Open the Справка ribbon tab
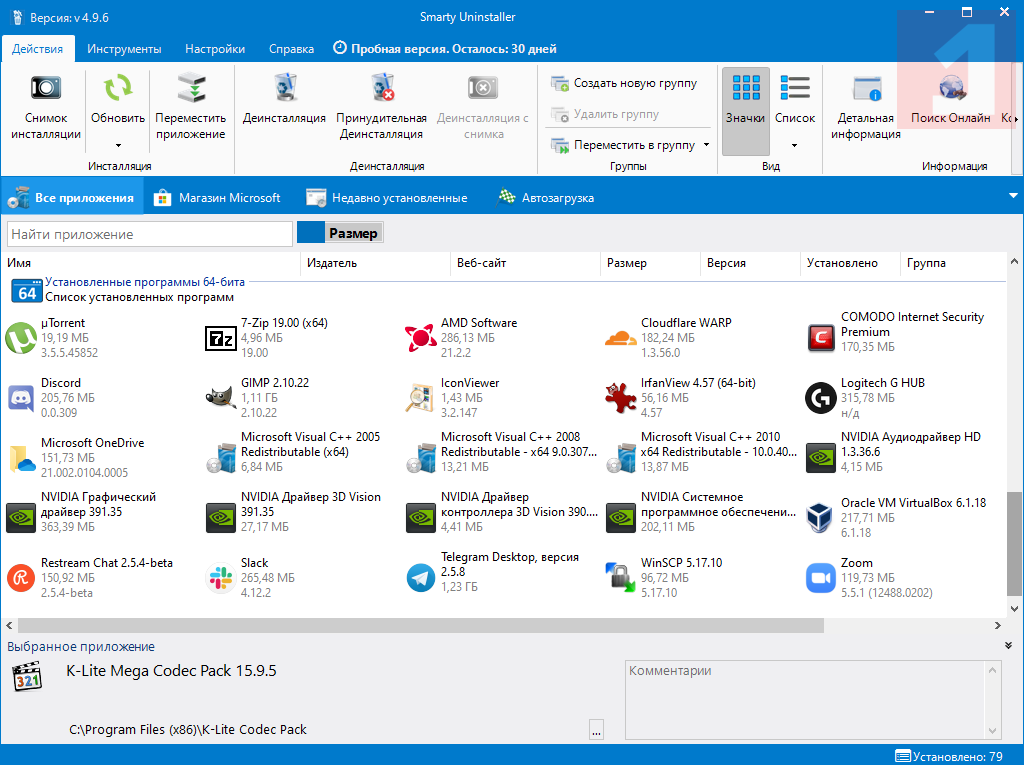This screenshot has width=1024, height=765. 291,49
